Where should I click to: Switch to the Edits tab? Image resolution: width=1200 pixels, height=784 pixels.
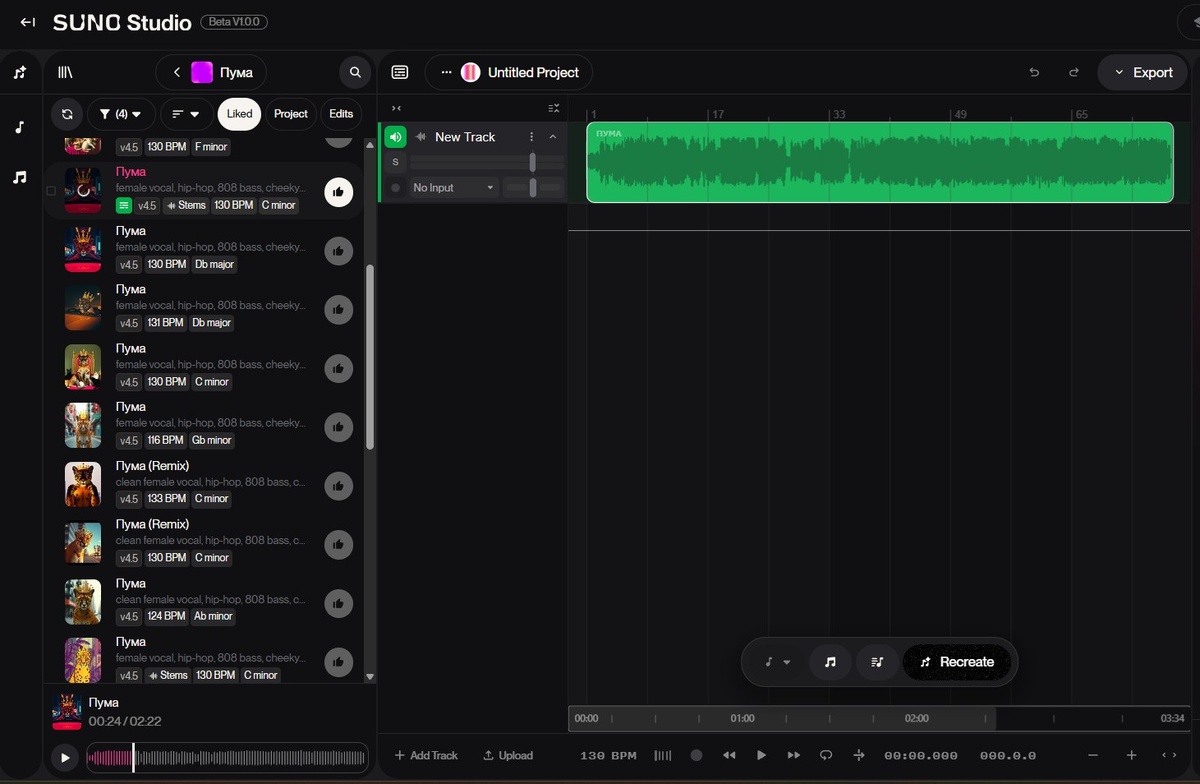coord(341,114)
